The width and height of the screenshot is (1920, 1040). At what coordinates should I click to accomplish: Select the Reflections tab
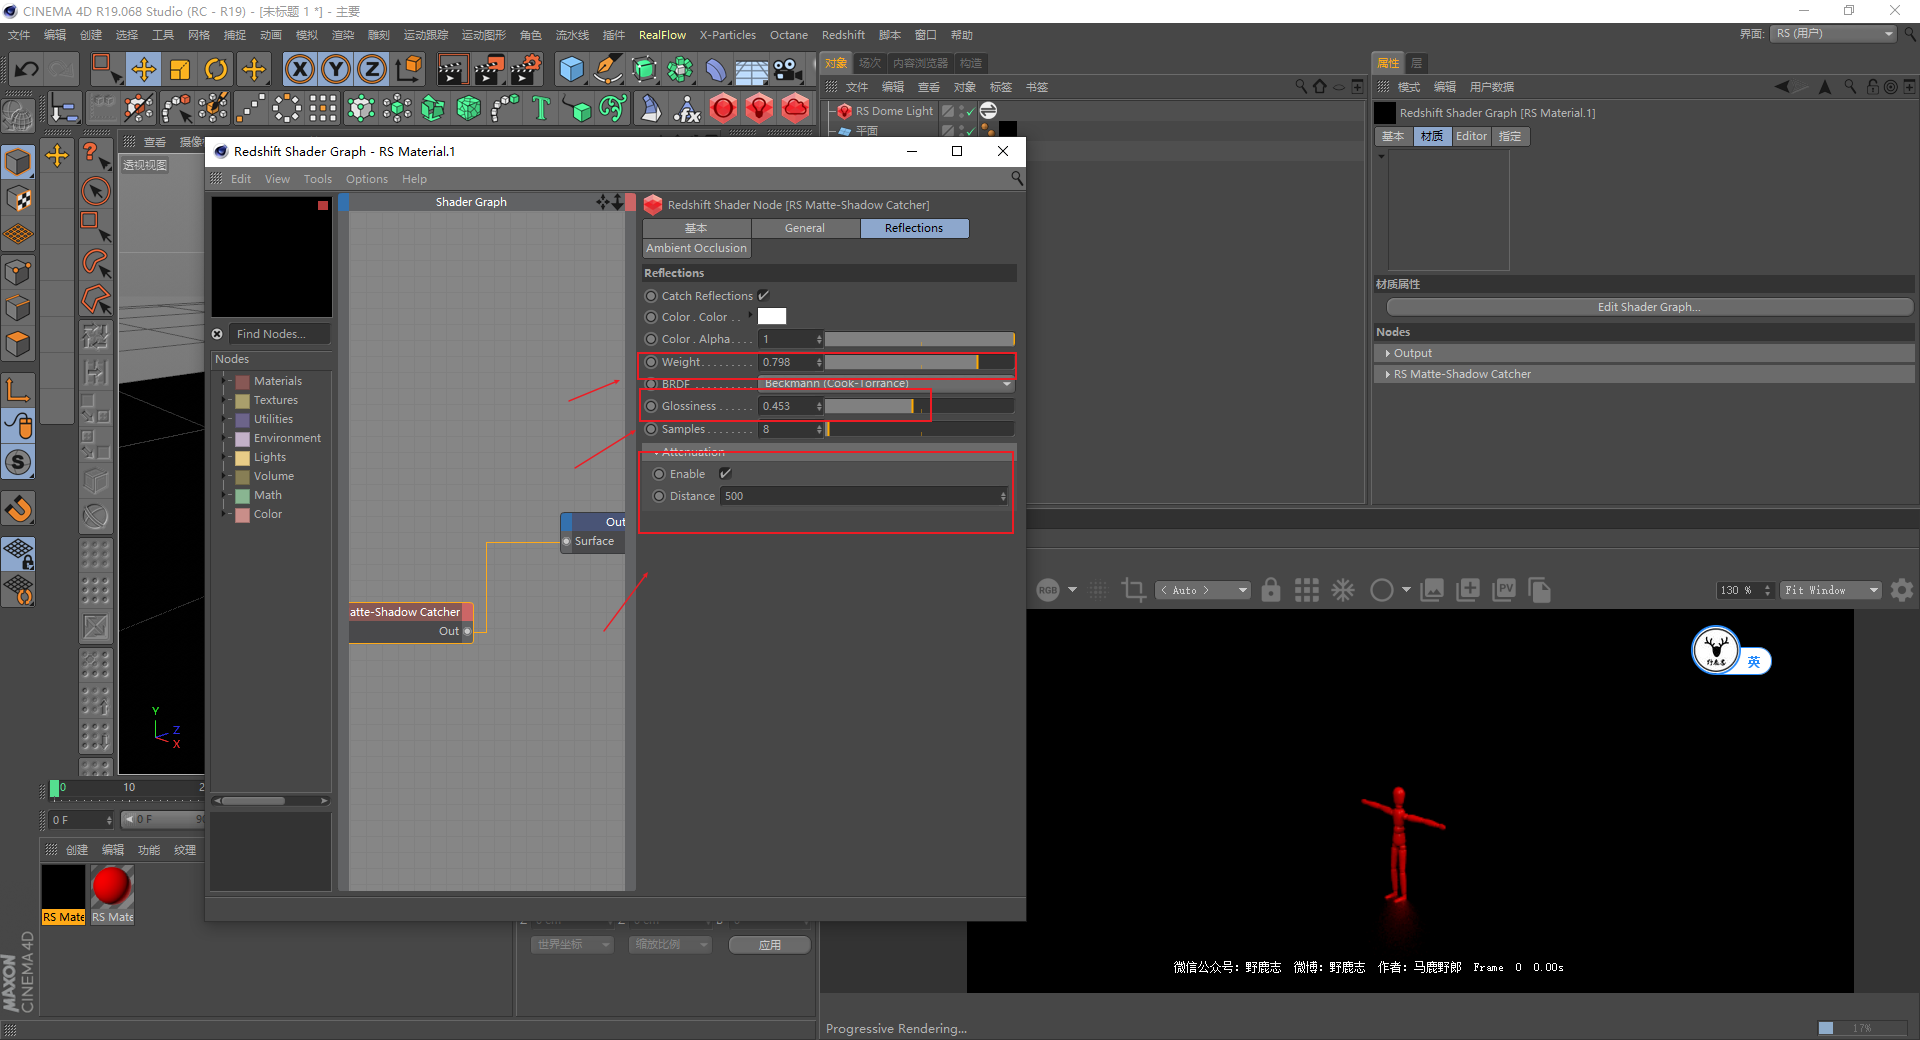pyautogui.click(x=914, y=228)
